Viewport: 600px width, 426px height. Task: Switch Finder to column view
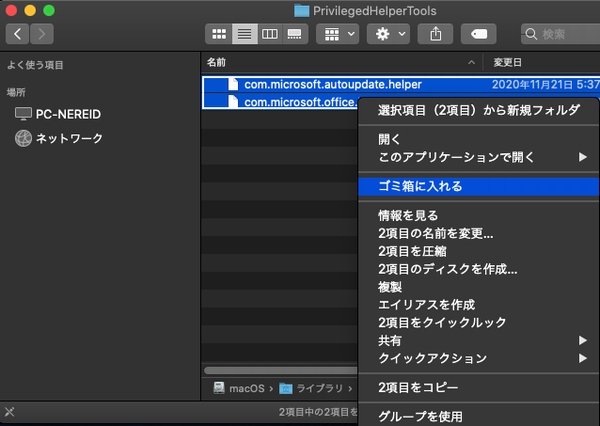coord(270,34)
